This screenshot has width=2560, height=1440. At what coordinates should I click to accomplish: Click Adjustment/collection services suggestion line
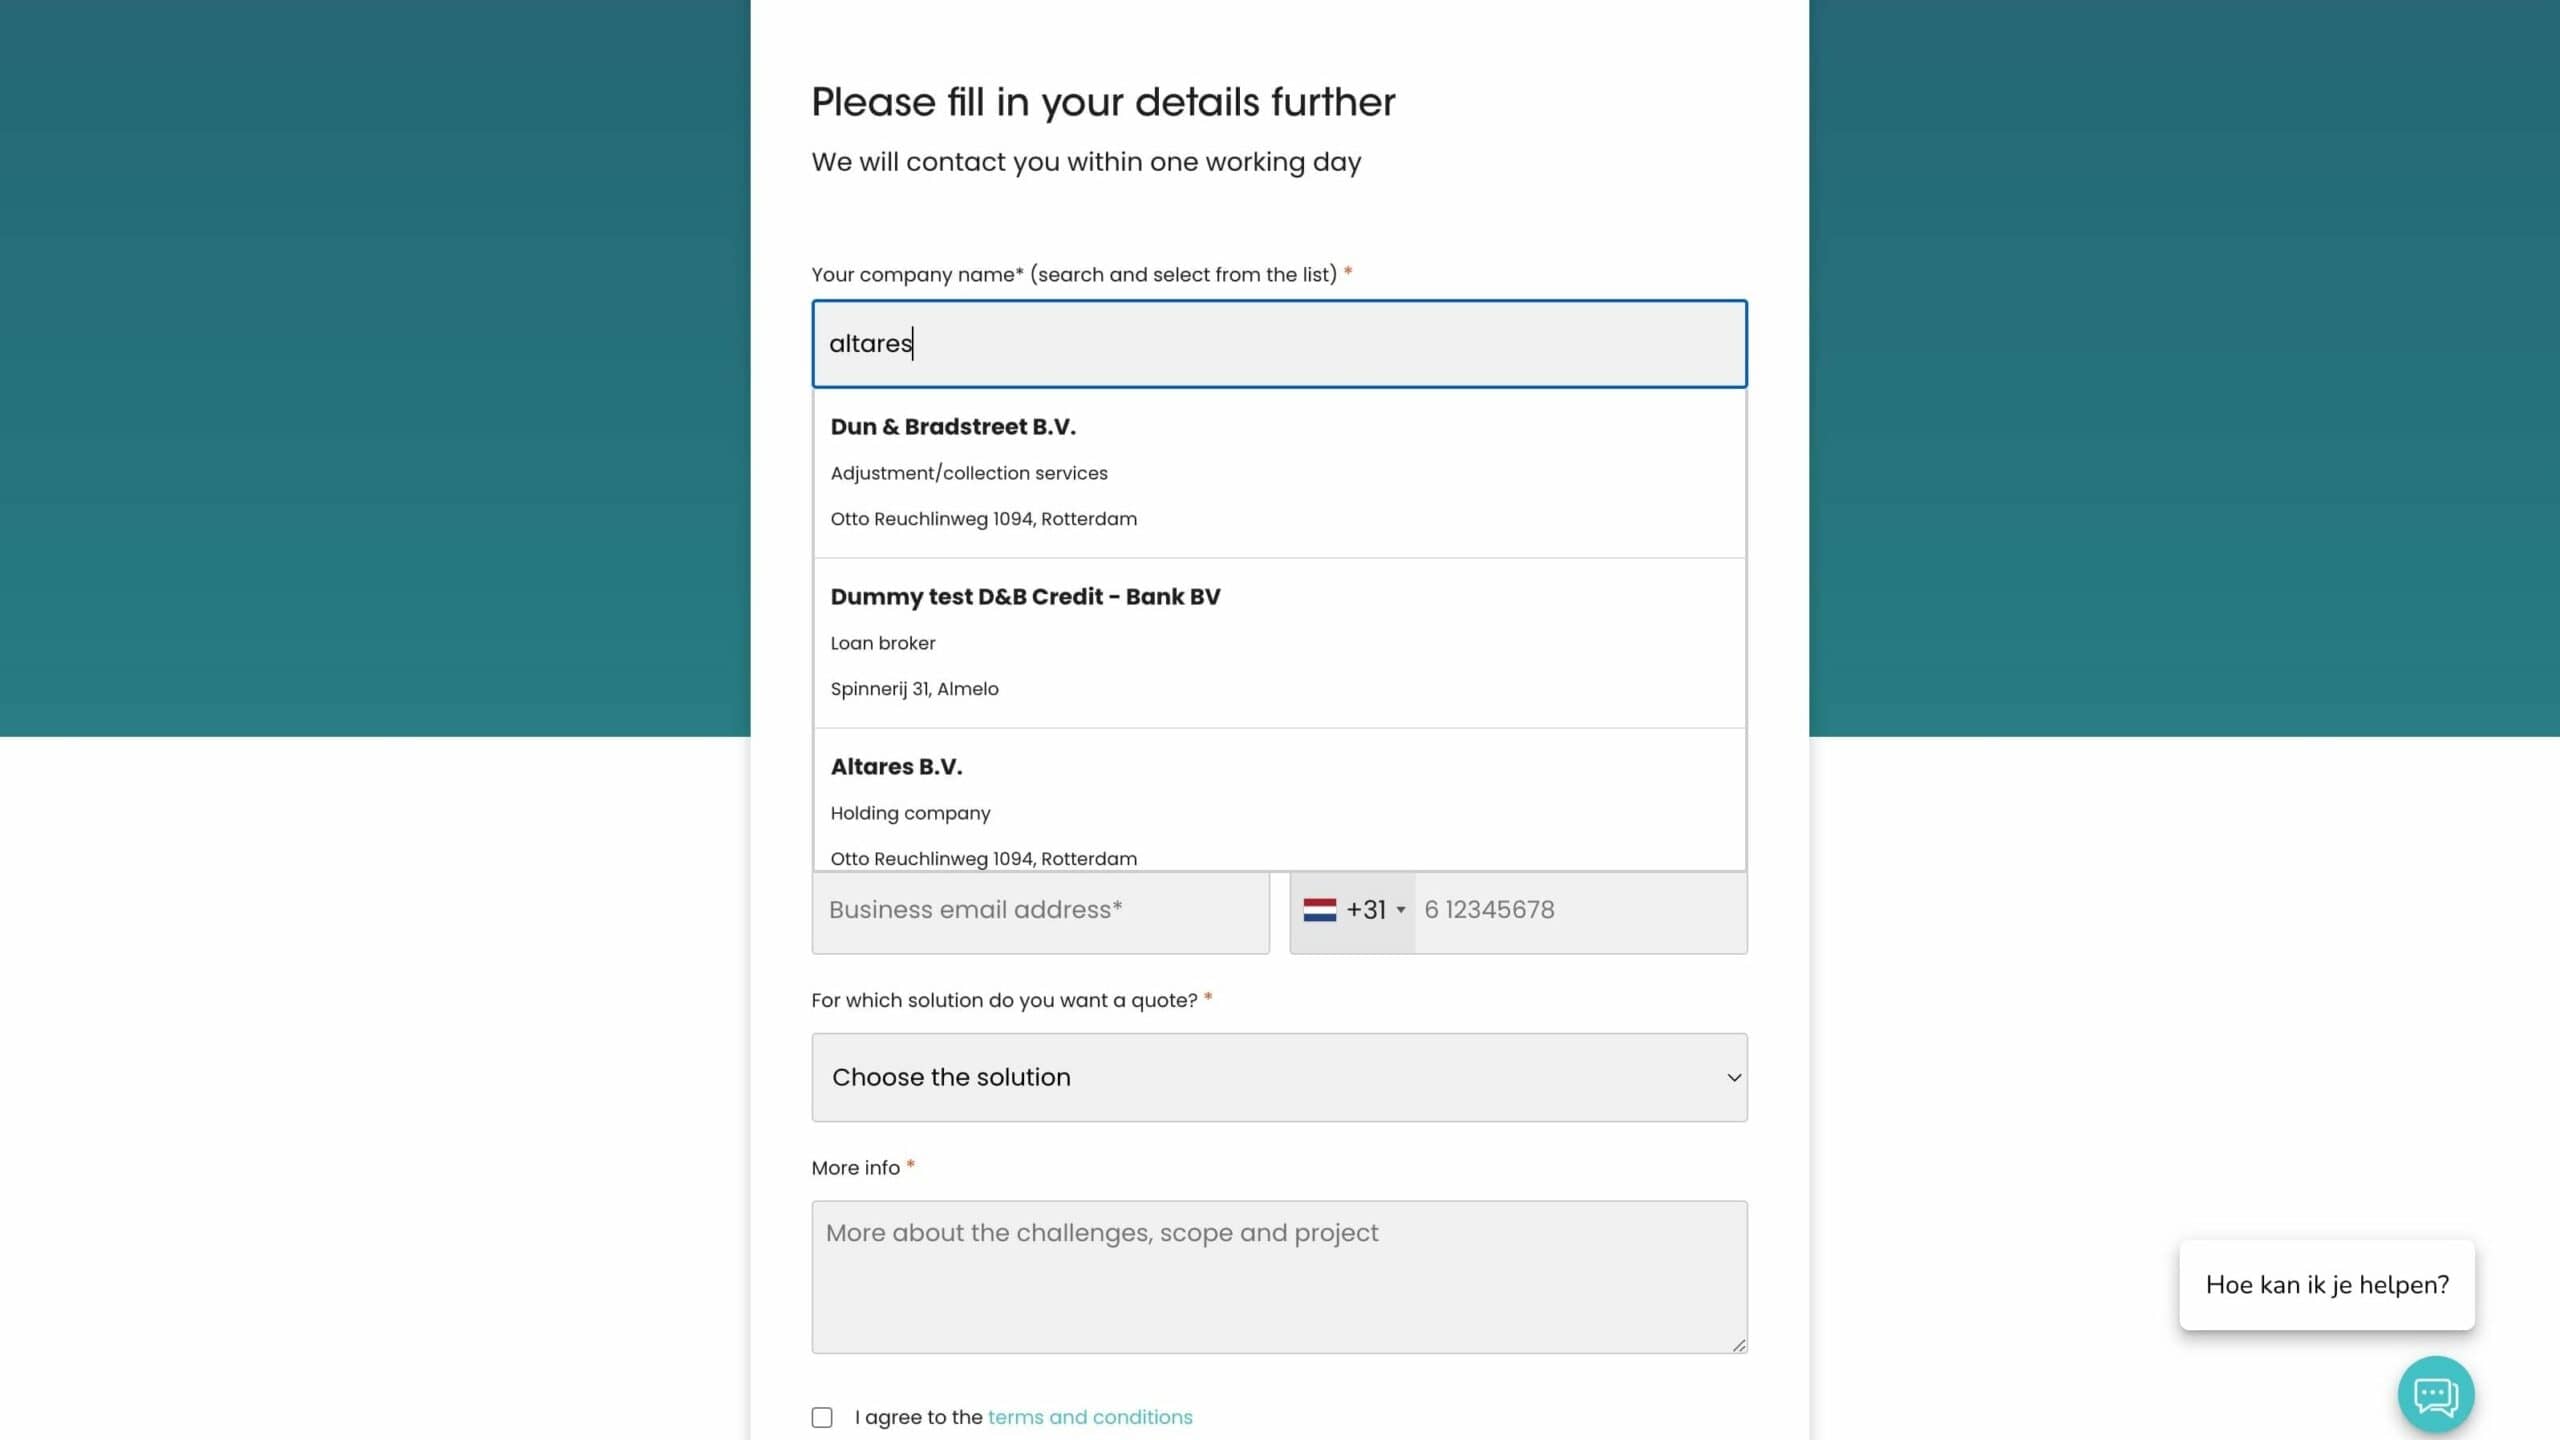click(969, 473)
